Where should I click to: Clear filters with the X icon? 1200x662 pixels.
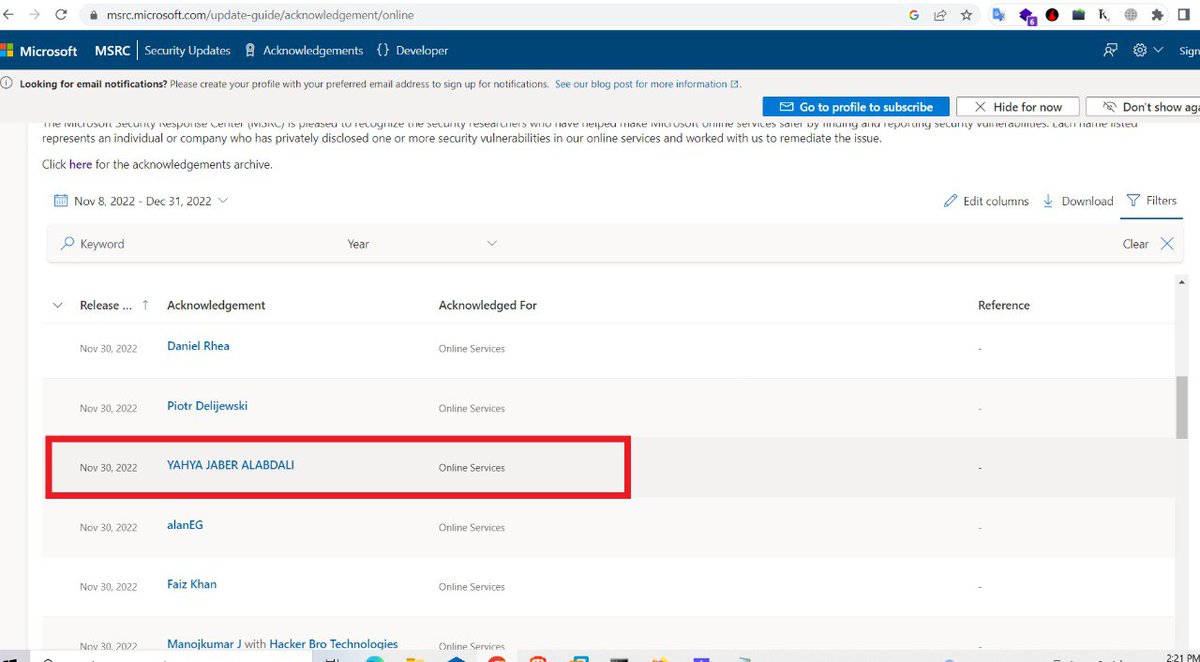[1166, 244]
